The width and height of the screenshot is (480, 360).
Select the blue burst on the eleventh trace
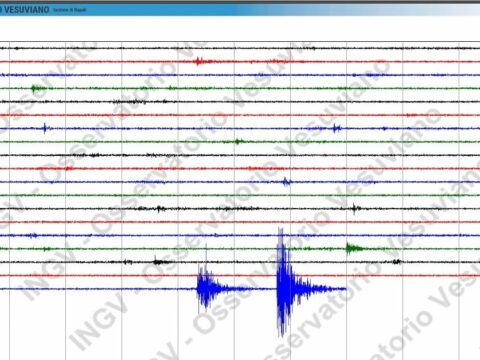286,182
